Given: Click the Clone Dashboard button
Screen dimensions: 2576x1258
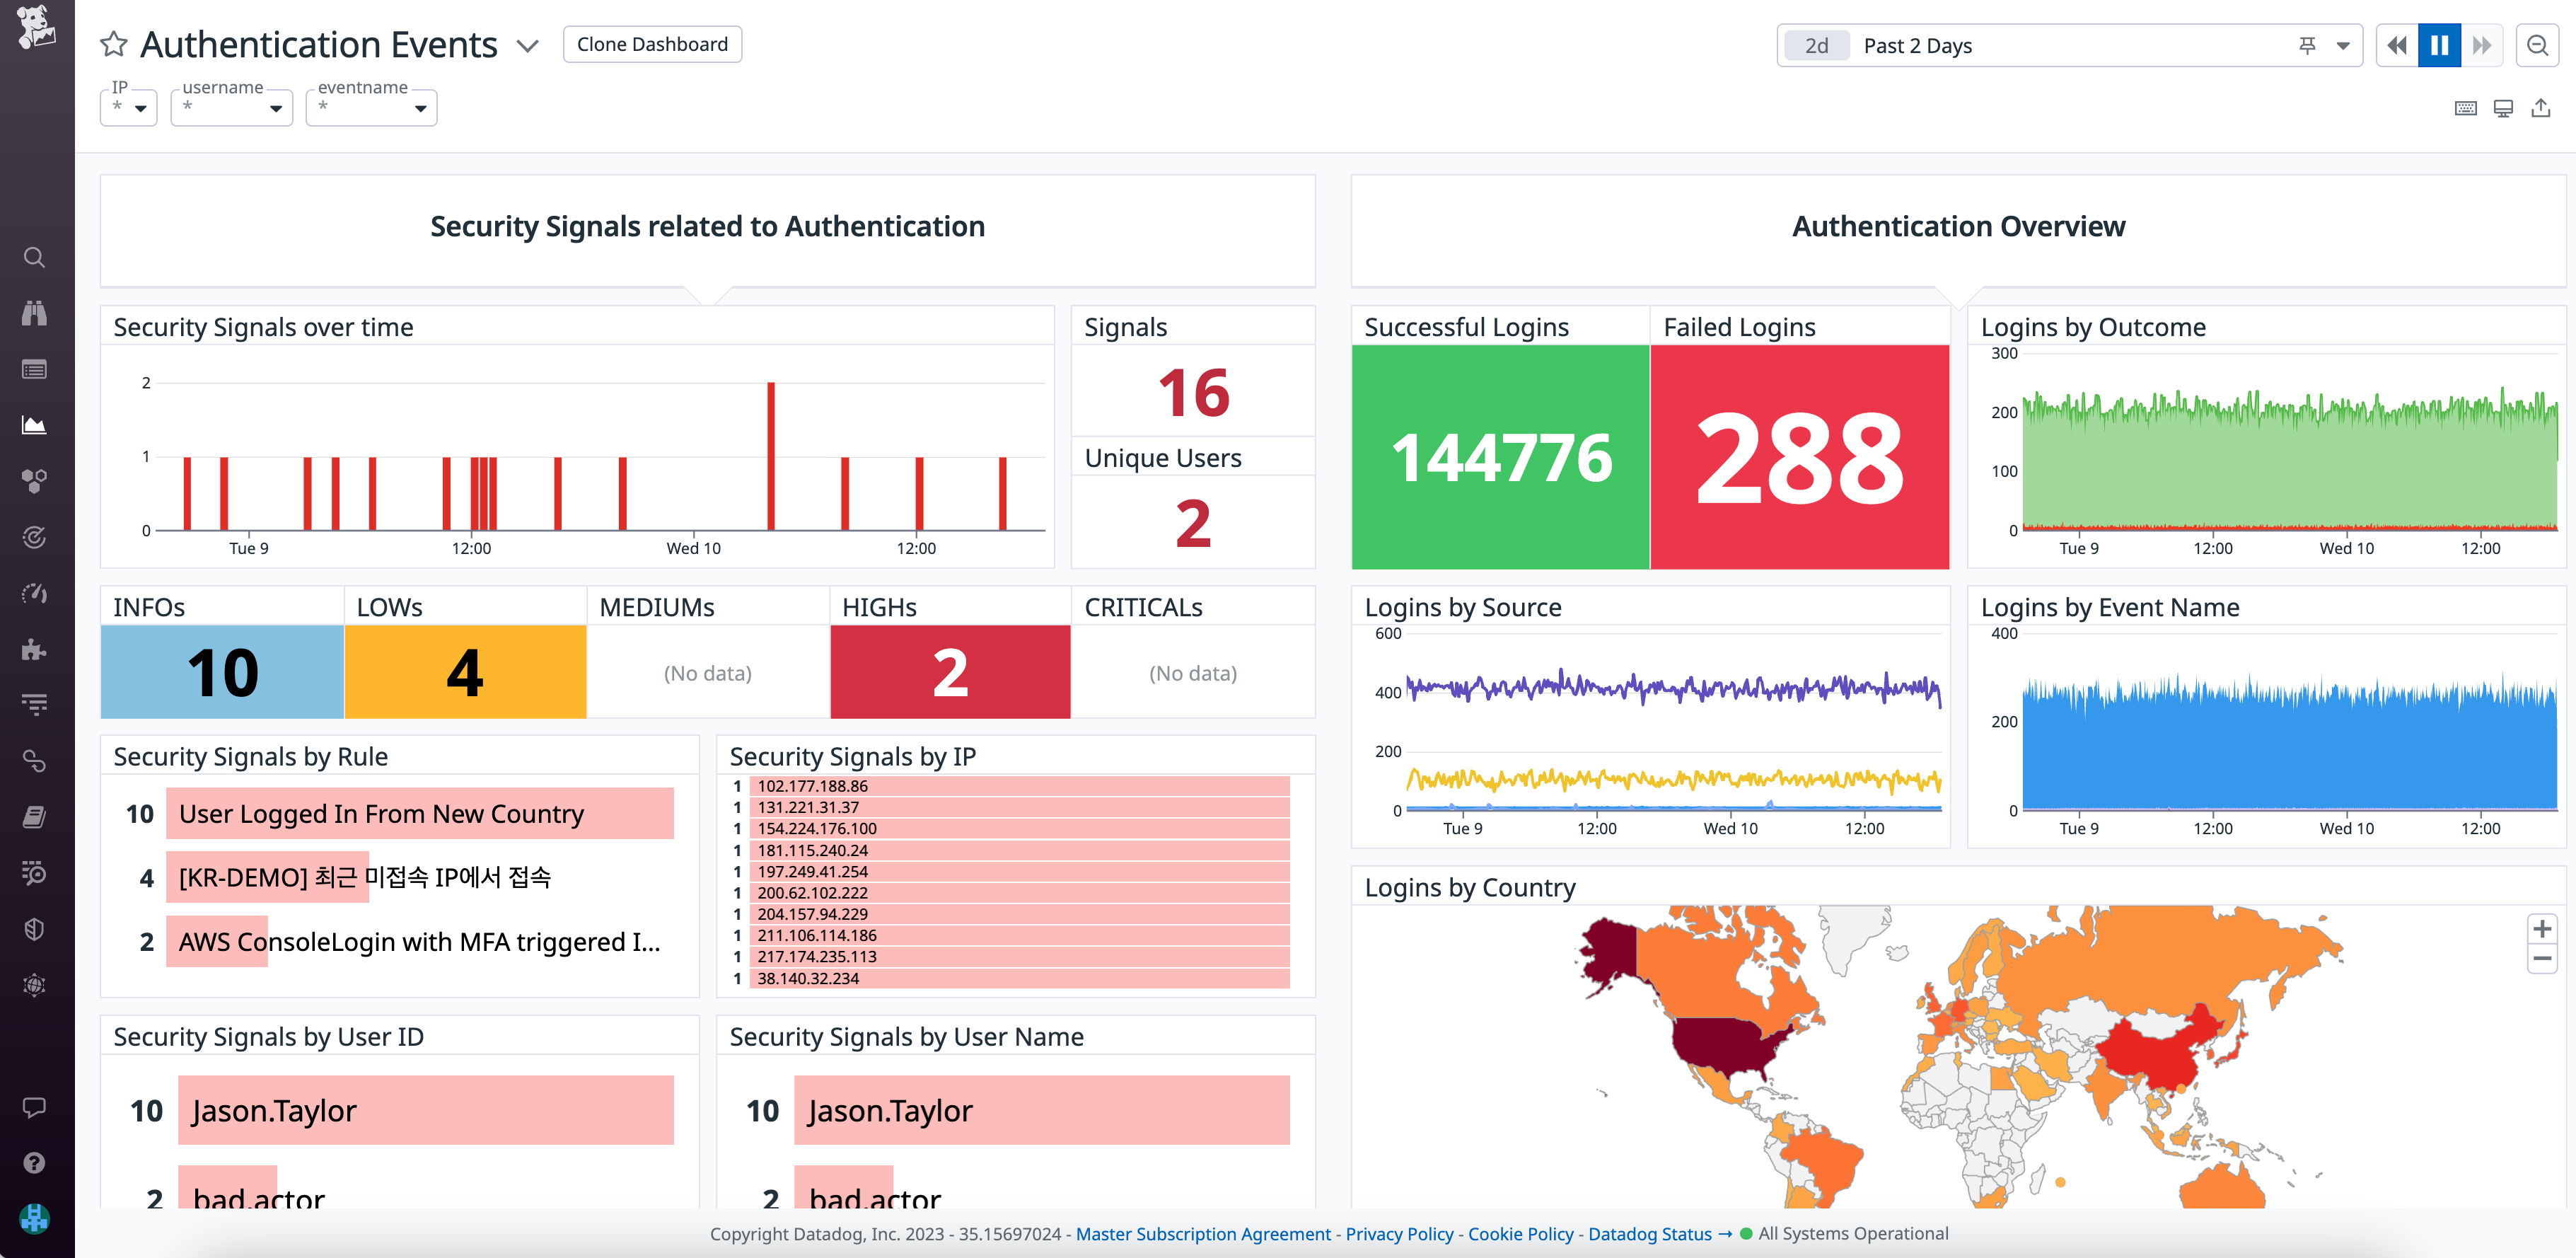Looking at the screenshot, I should pos(652,44).
